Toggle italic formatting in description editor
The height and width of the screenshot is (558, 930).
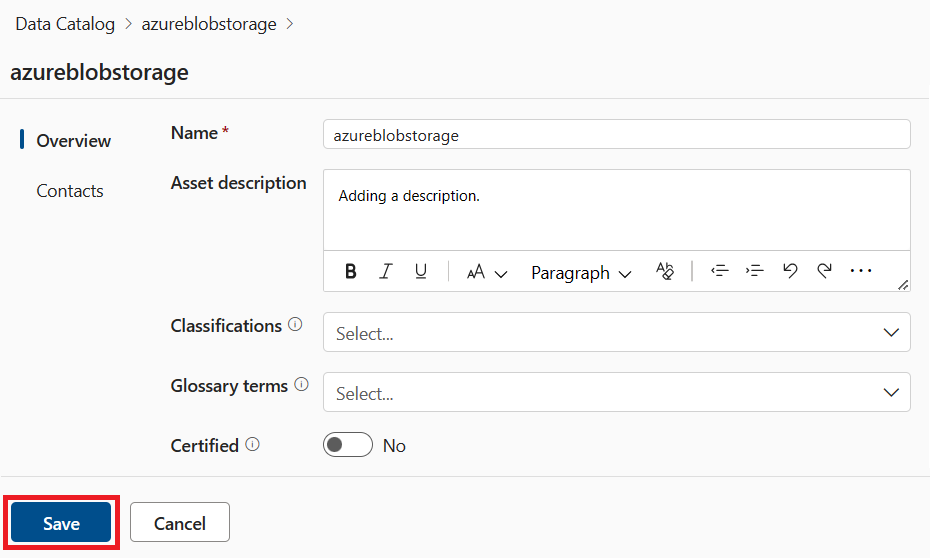pyautogui.click(x=386, y=272)
